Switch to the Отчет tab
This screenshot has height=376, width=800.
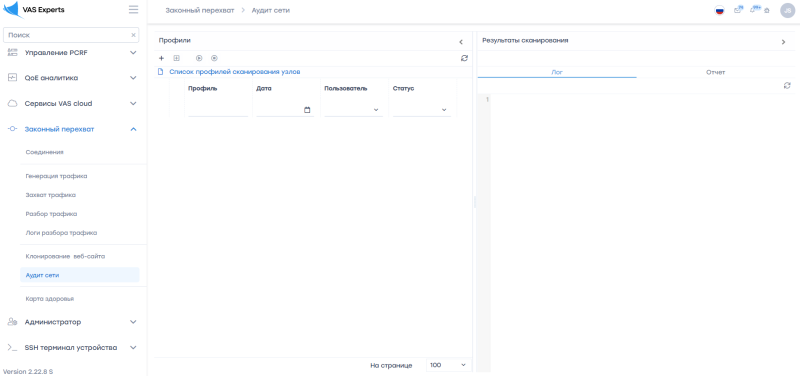(x=715, y=72)
